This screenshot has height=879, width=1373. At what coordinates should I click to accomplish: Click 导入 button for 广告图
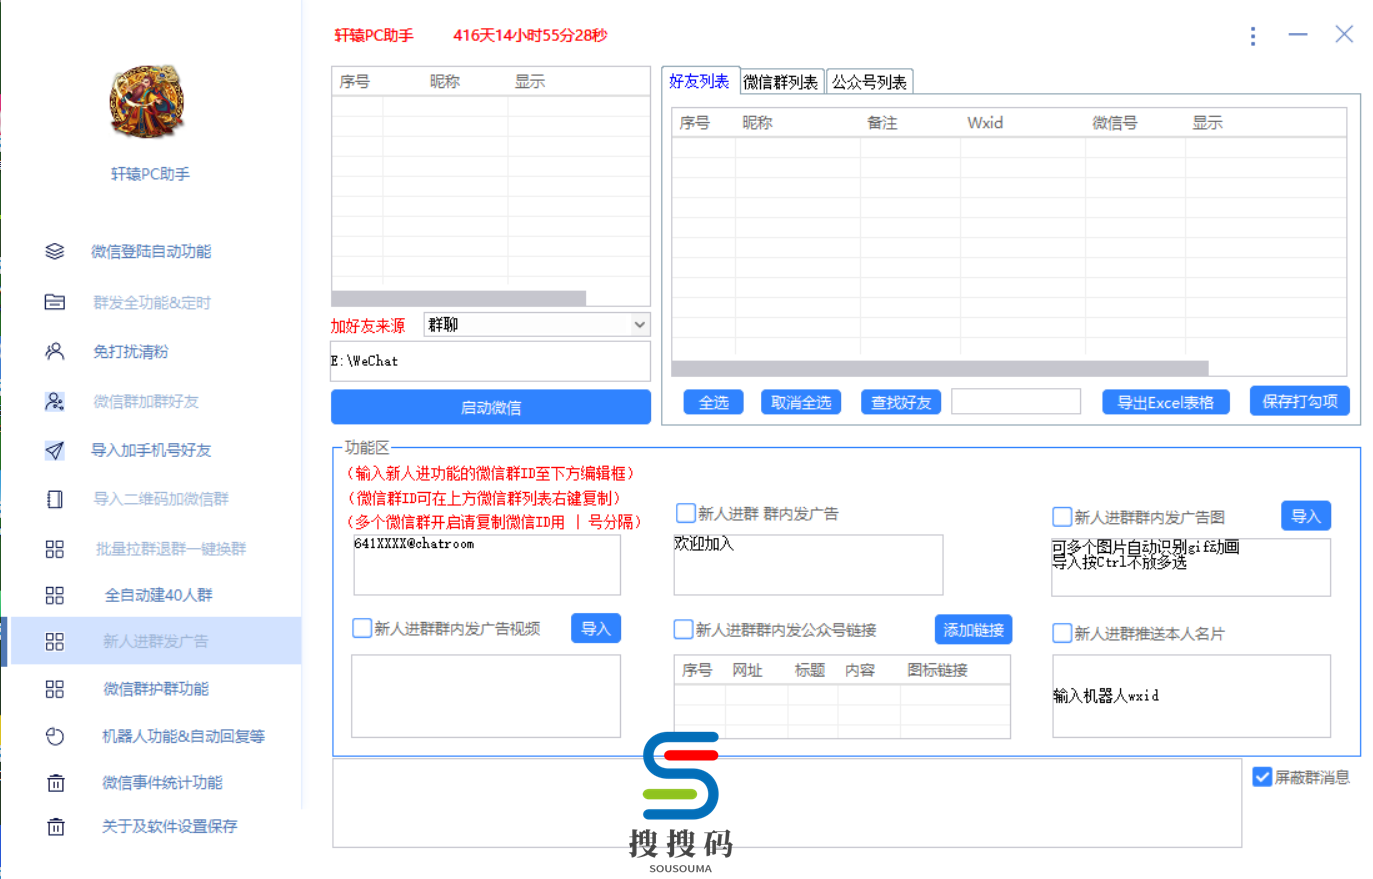pos(1306,516)
